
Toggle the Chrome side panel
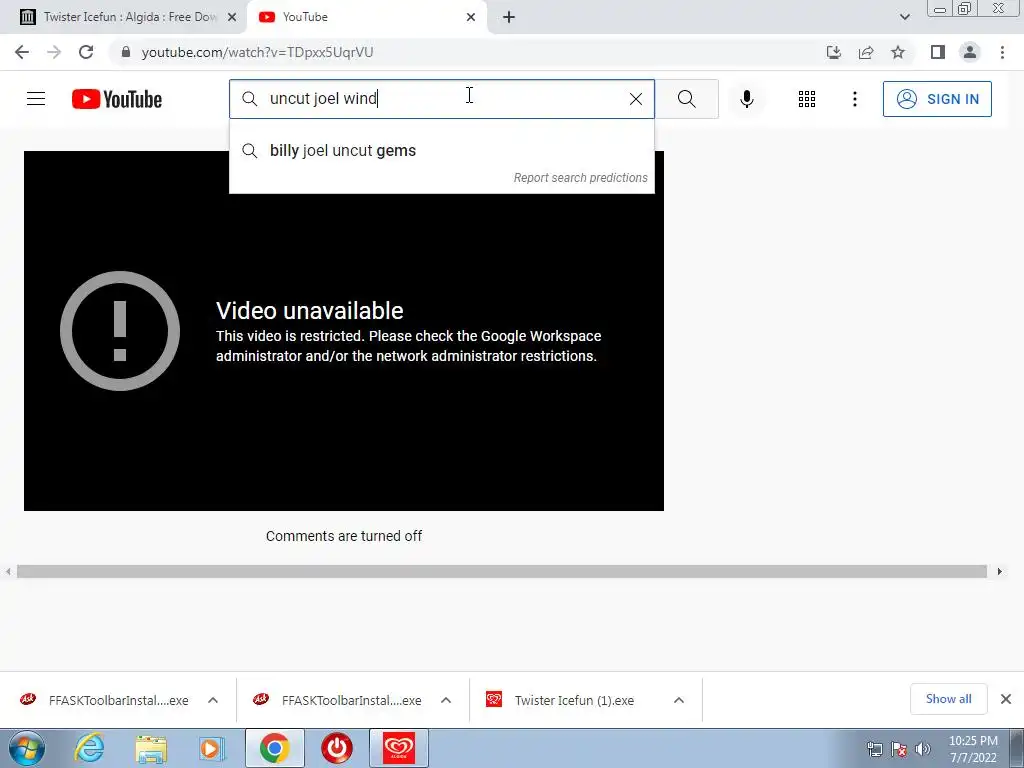938,52
